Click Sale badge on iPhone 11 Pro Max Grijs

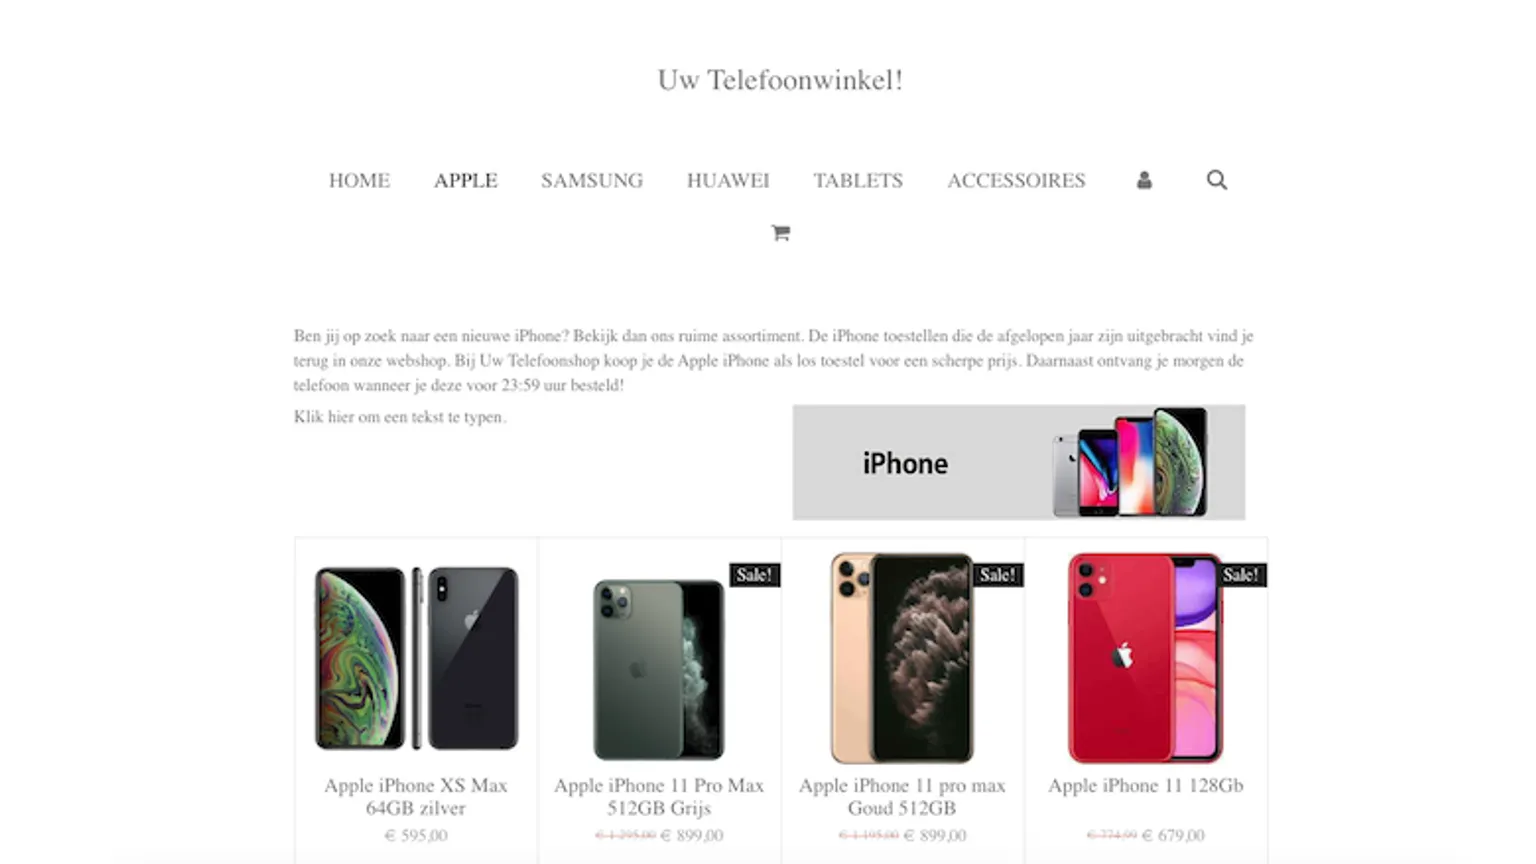point(755,575)
